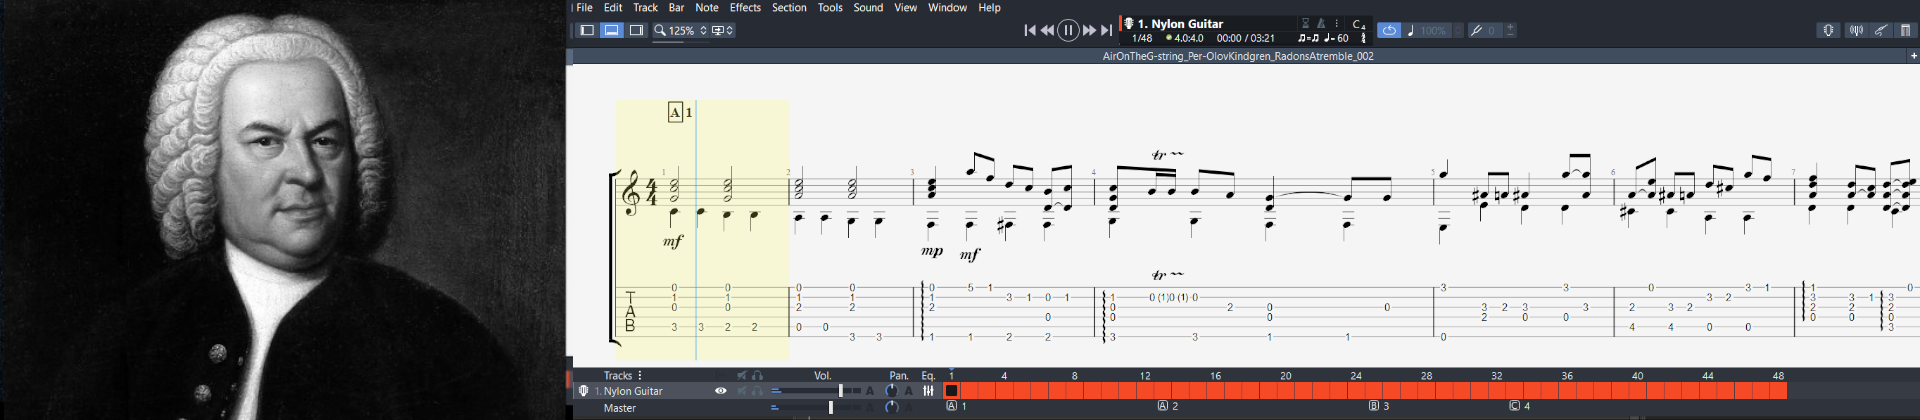Open the Effects menu
This screenshot has height=420, width=1920.
tap(745, 7)
